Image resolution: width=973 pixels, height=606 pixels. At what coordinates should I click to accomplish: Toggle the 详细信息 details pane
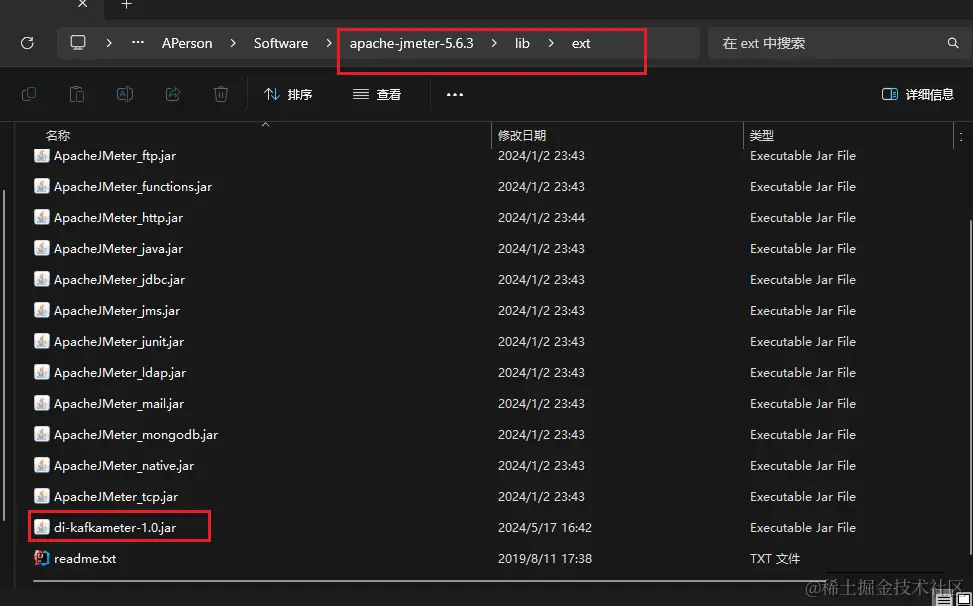[918, 94]
